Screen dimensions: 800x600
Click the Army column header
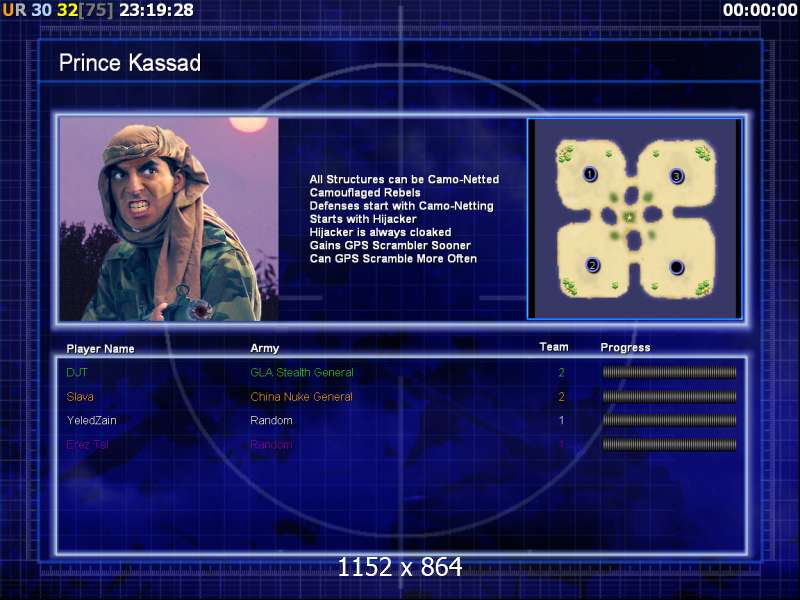[264, 348]
